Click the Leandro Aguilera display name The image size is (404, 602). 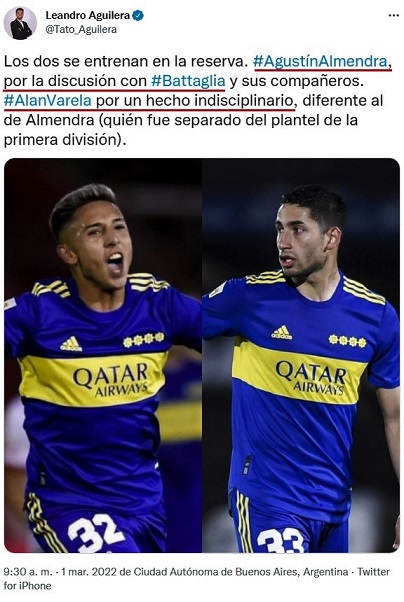[88, 15]
